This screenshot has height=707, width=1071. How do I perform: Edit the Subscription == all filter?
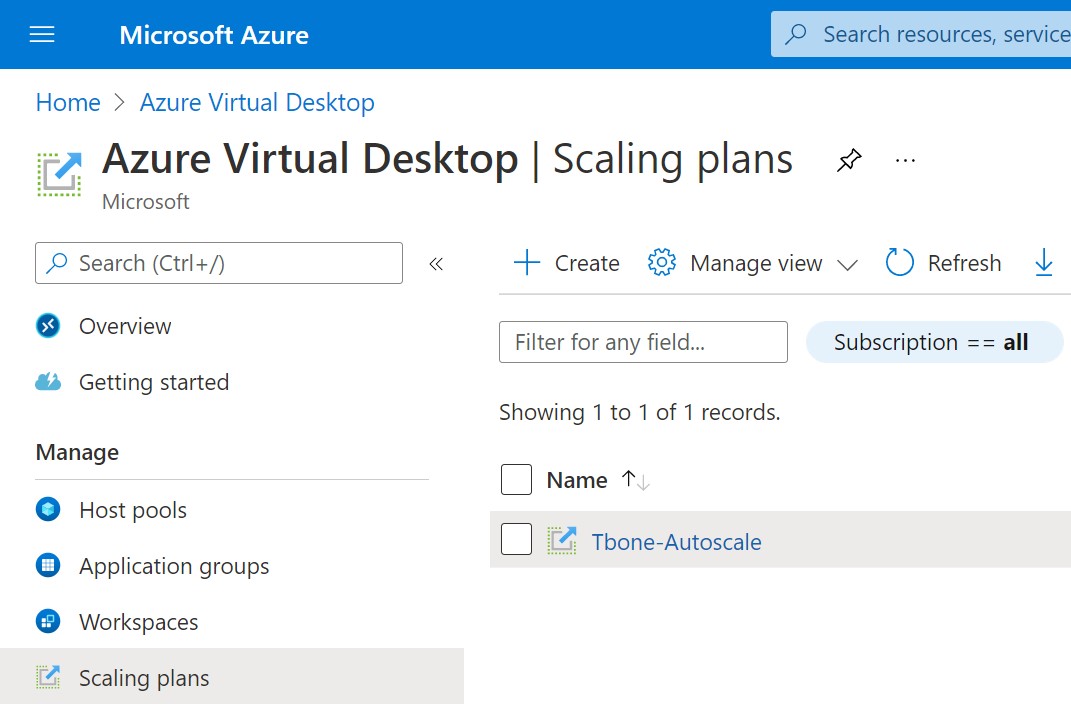click(934, 342)
